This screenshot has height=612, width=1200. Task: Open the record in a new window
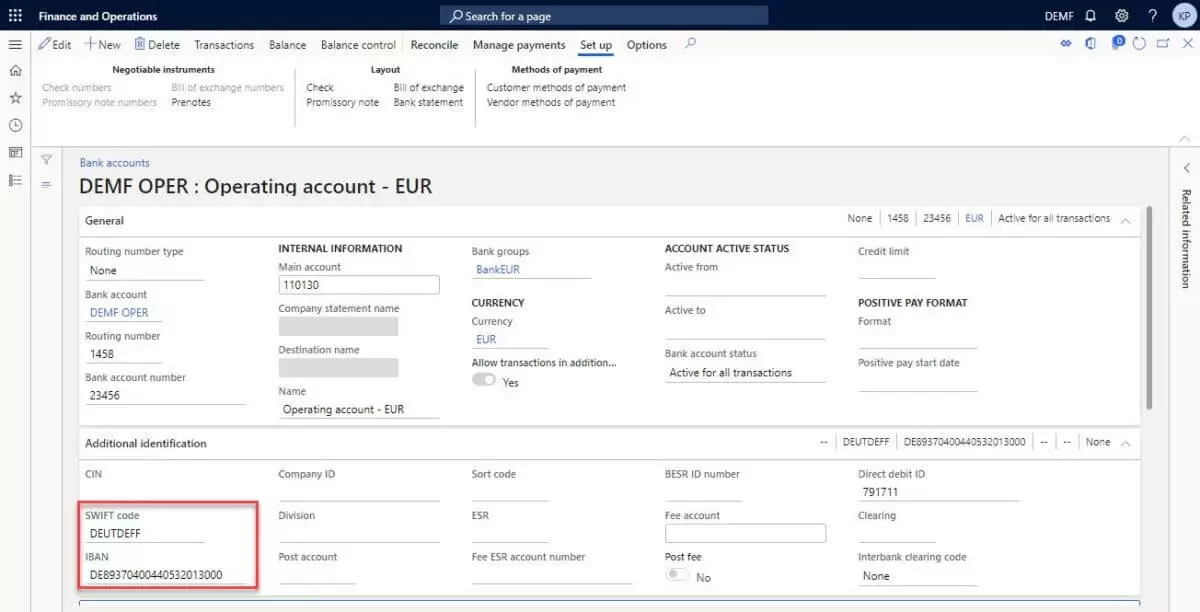[1163, 44]
